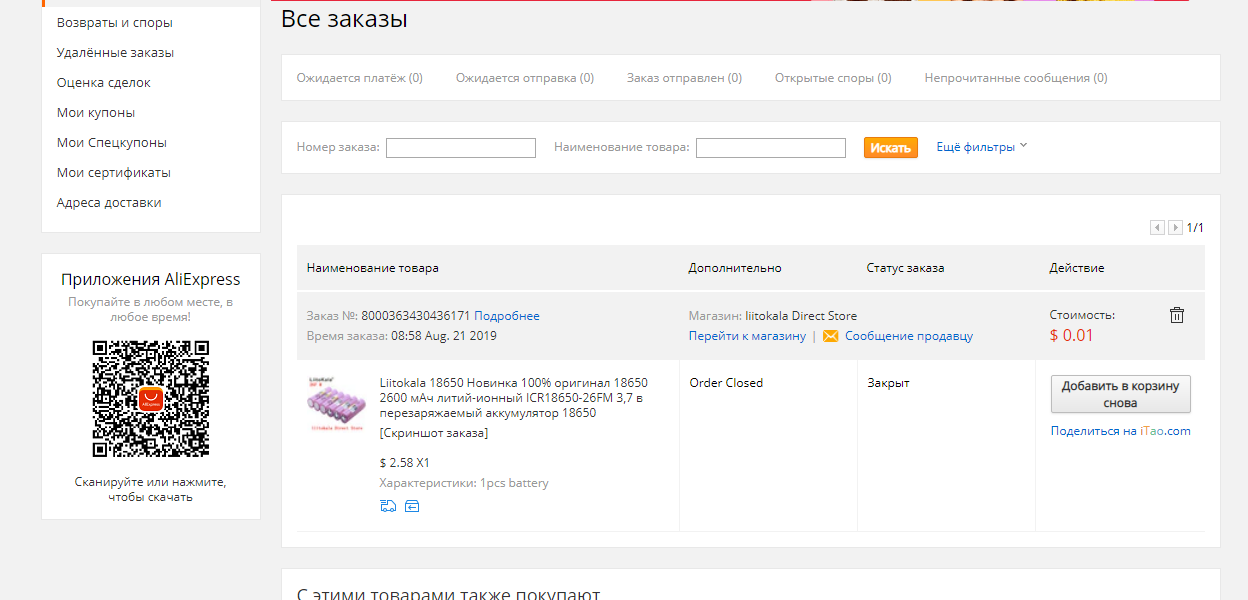Screen dimensions: 1248x600
Task: Open Адреса доставки in sidebar
Action: pos(109,203)
